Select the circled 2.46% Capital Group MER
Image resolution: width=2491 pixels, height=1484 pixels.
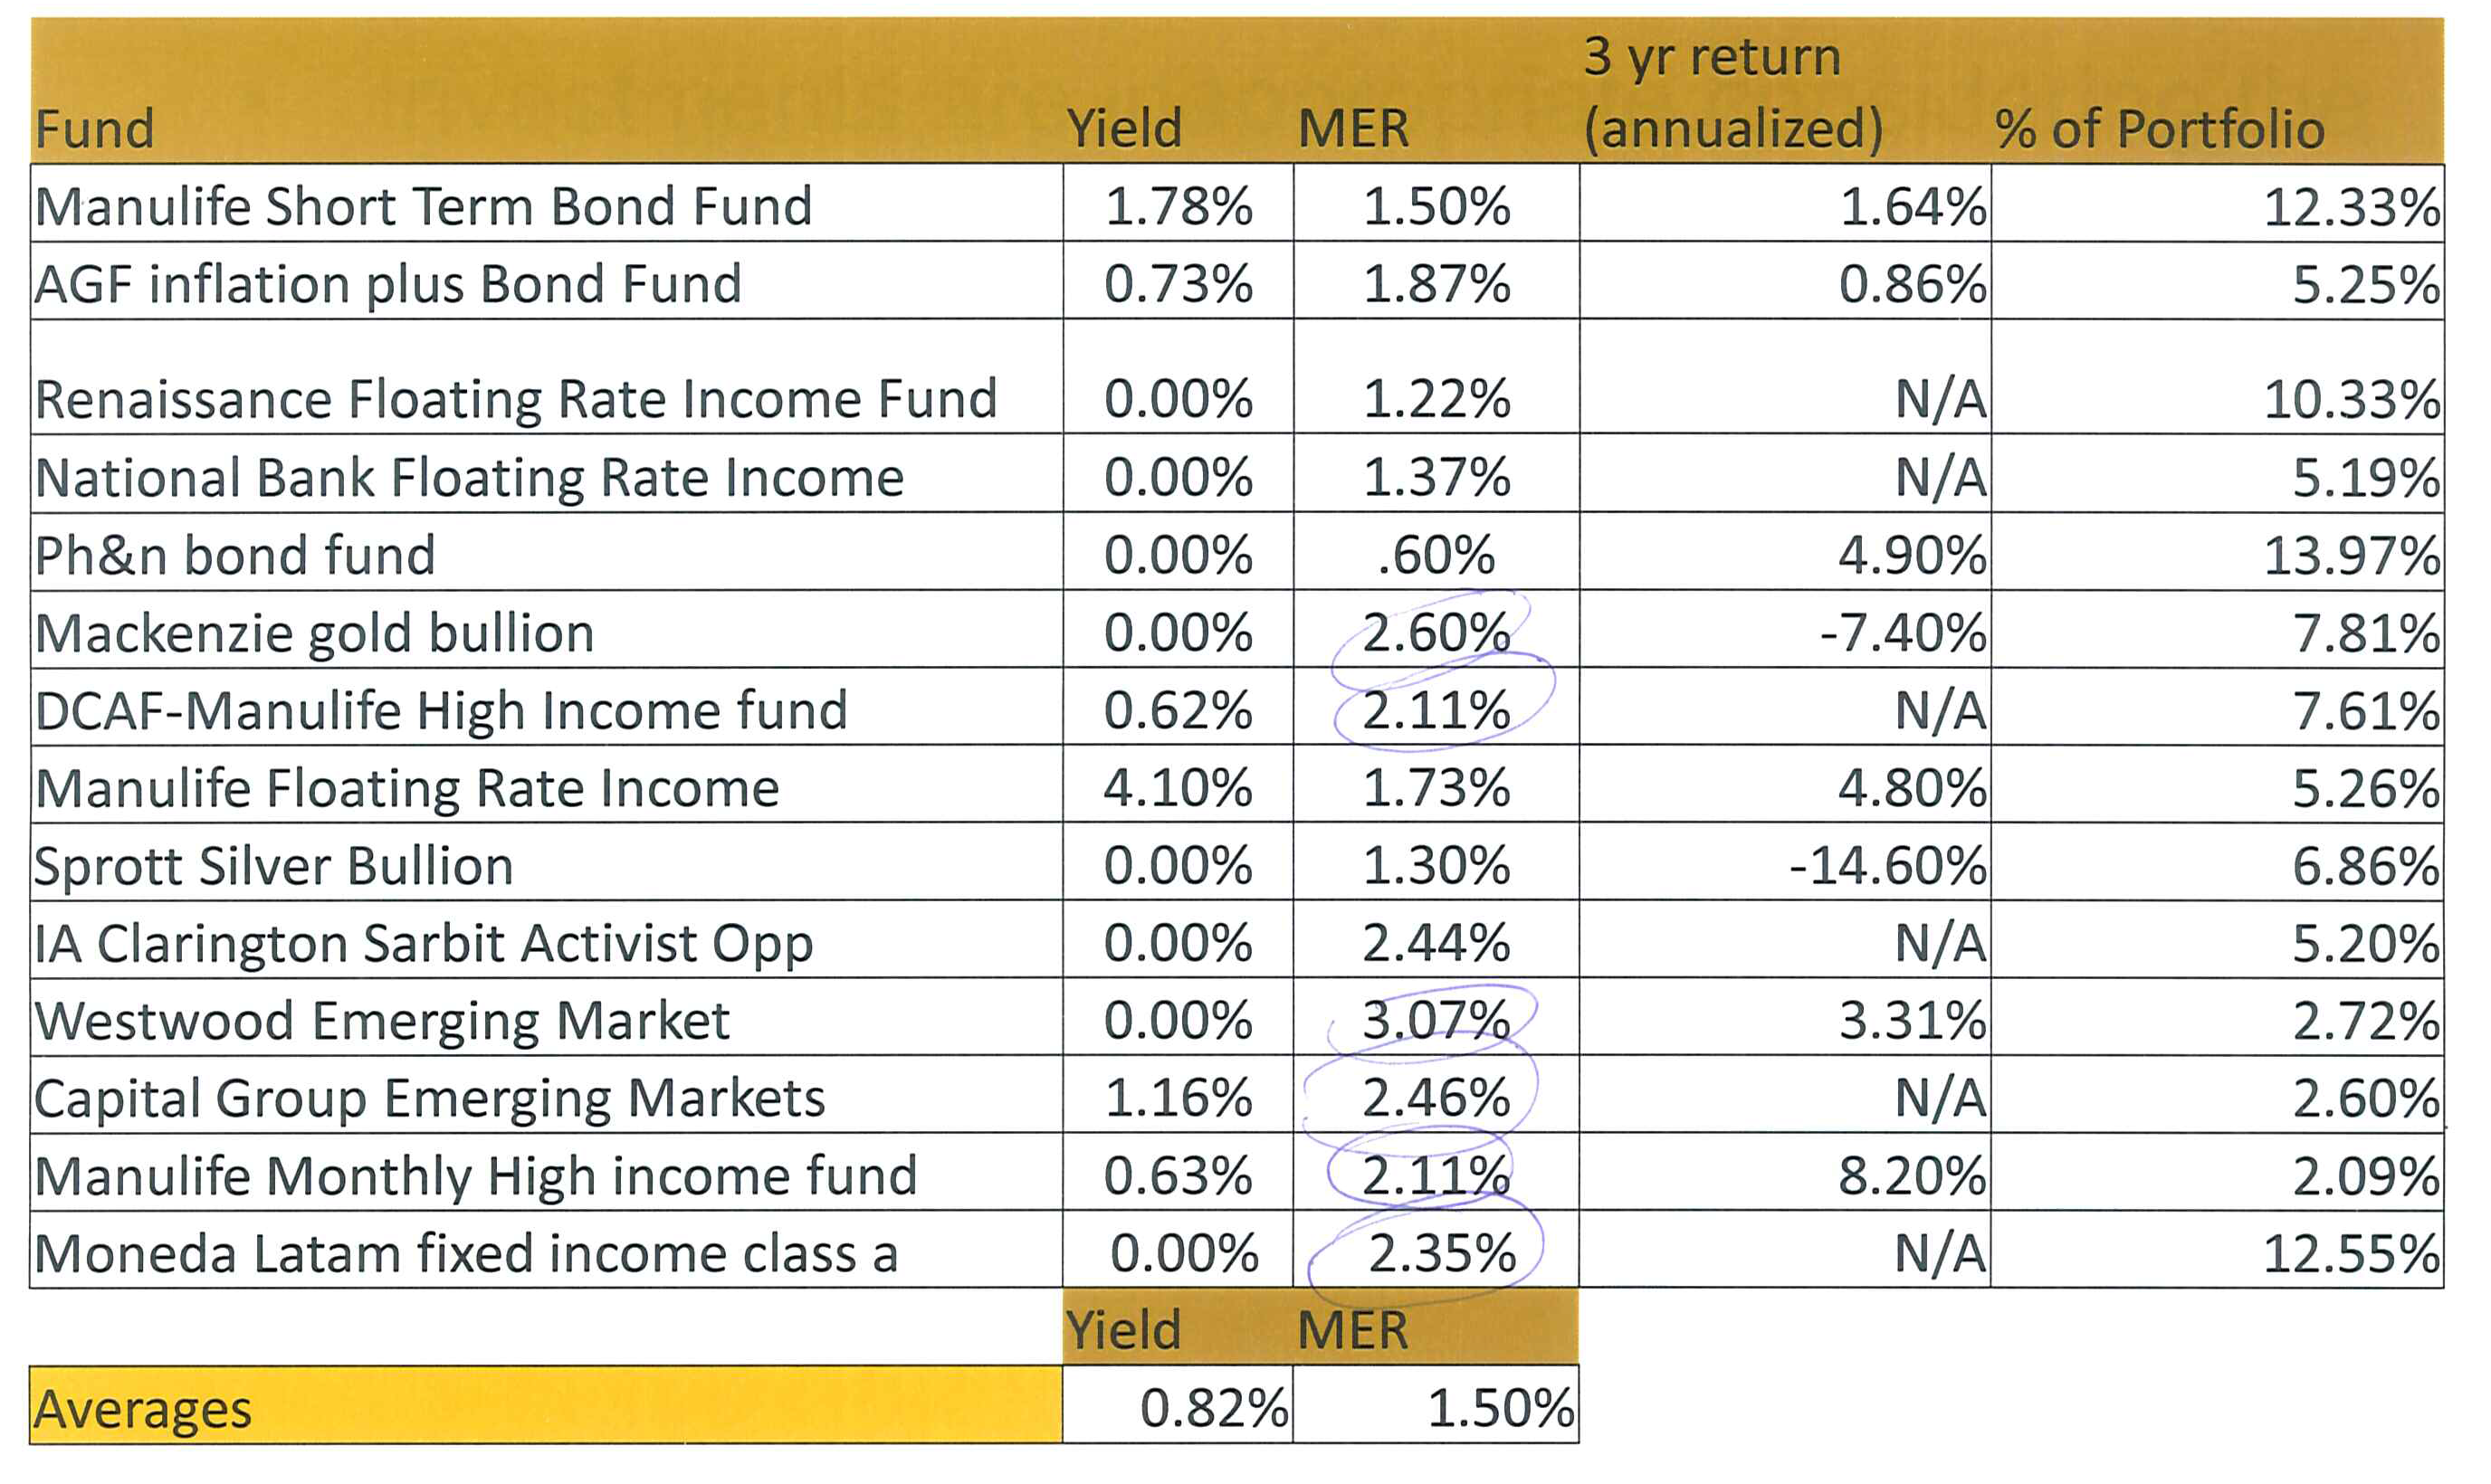pos(1436,1096)
